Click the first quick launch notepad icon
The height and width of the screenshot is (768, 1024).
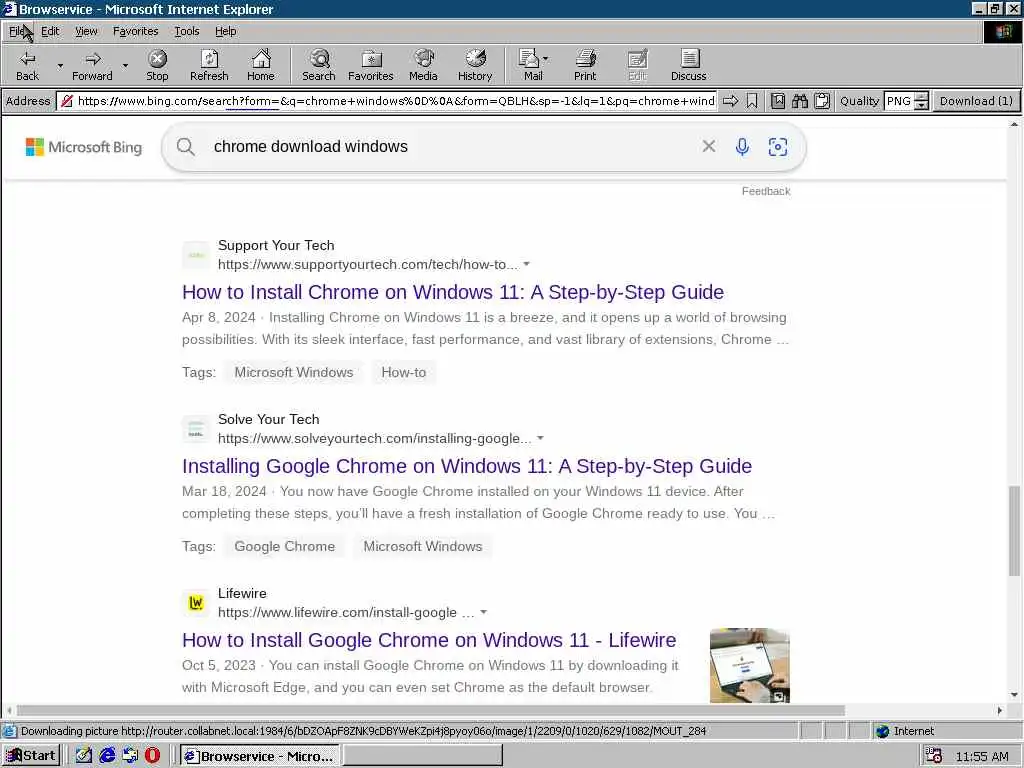pyautogui.click(x=84, y=756)
